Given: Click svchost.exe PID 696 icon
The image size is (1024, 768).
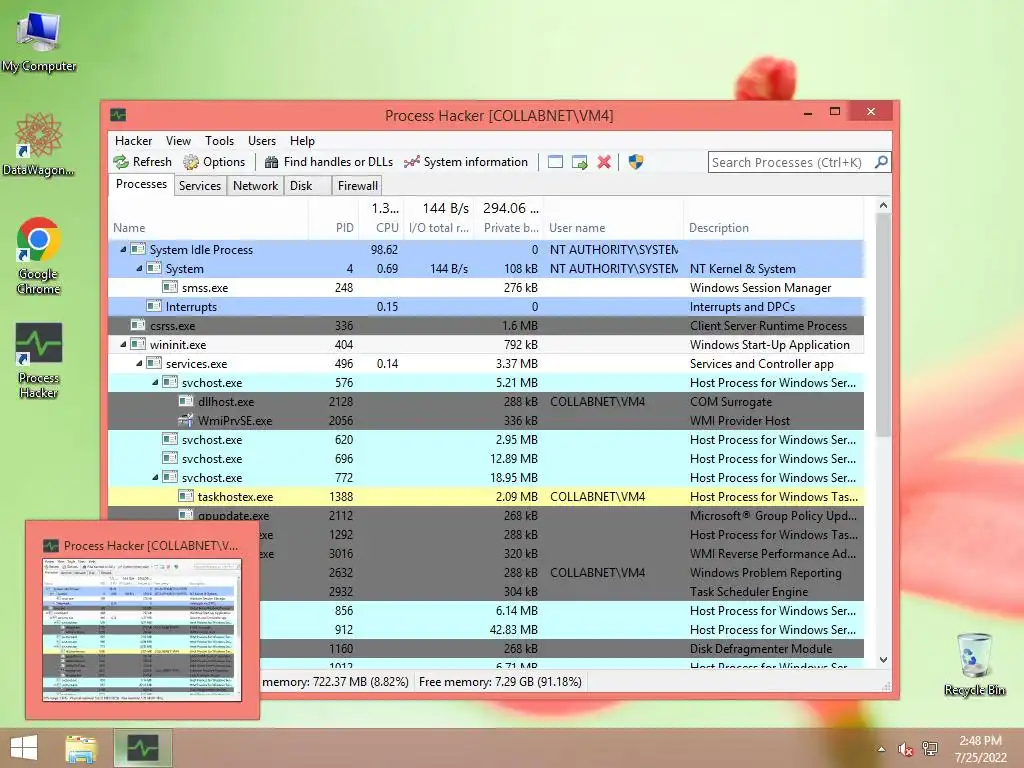Looking at the screenshot, I should tap(170, 458).
